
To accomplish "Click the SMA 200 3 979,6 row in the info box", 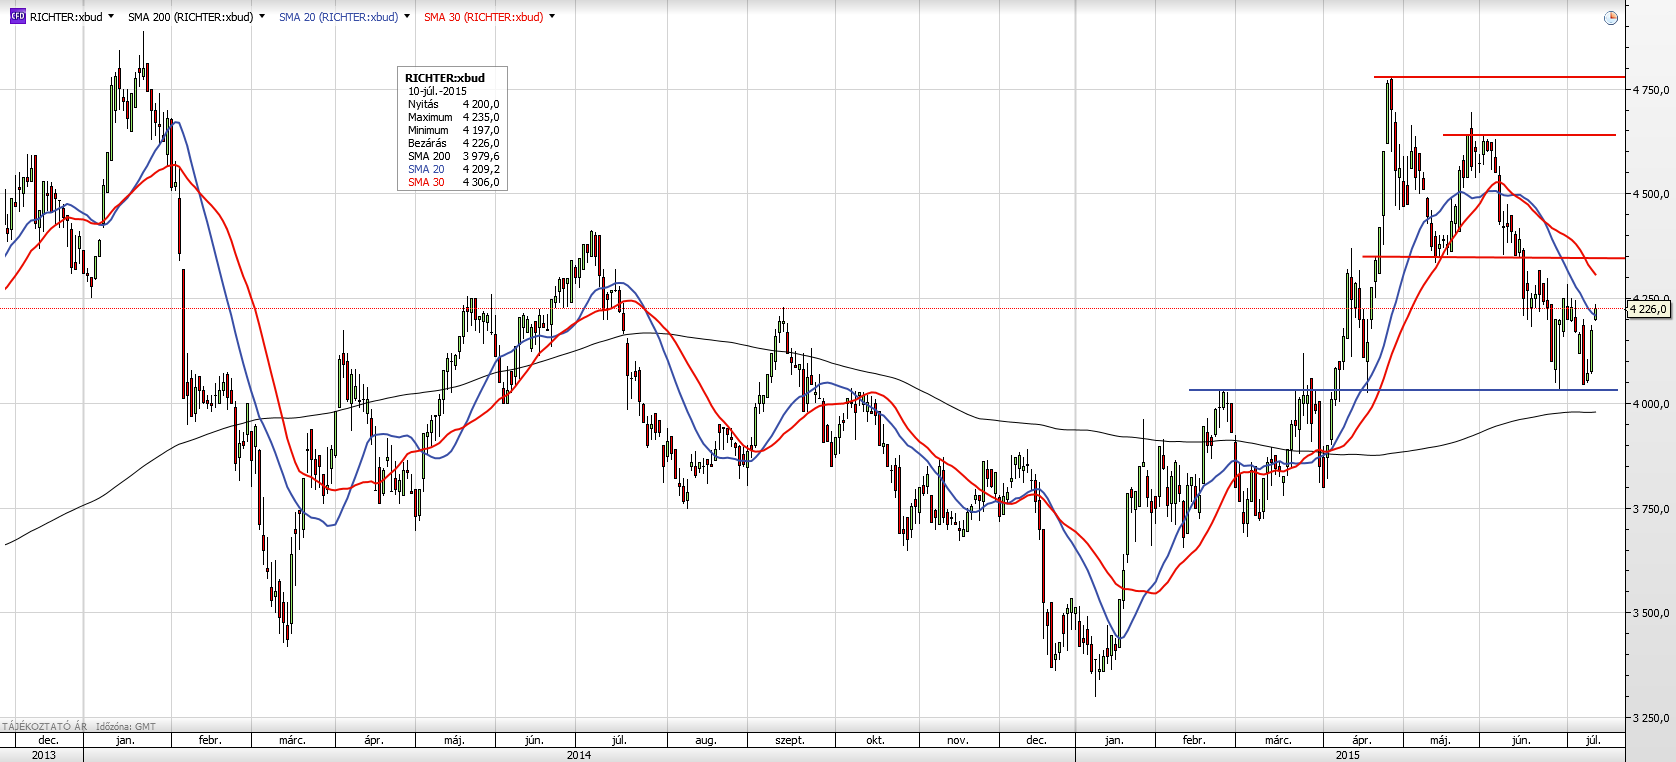I will [453, 156].
